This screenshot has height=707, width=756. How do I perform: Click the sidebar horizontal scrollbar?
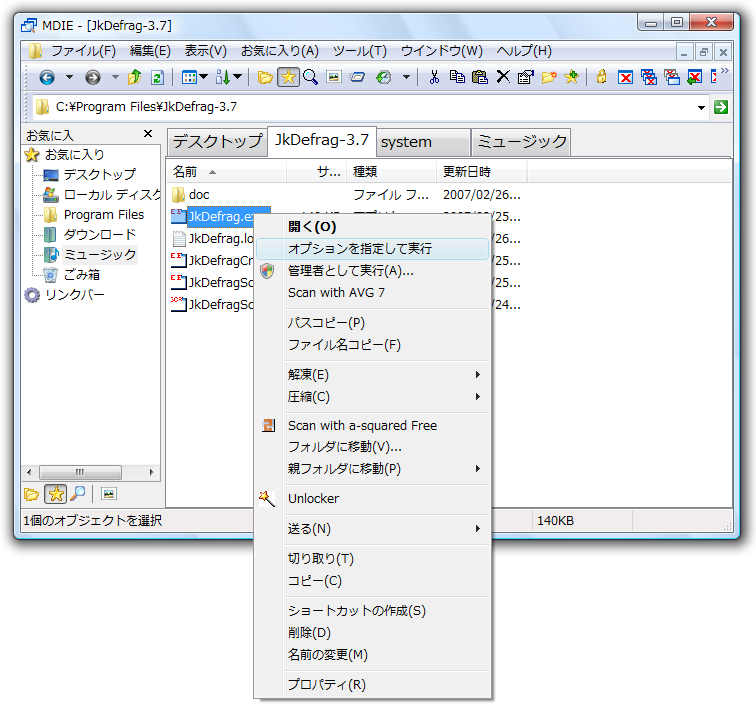tap(85, 472)
